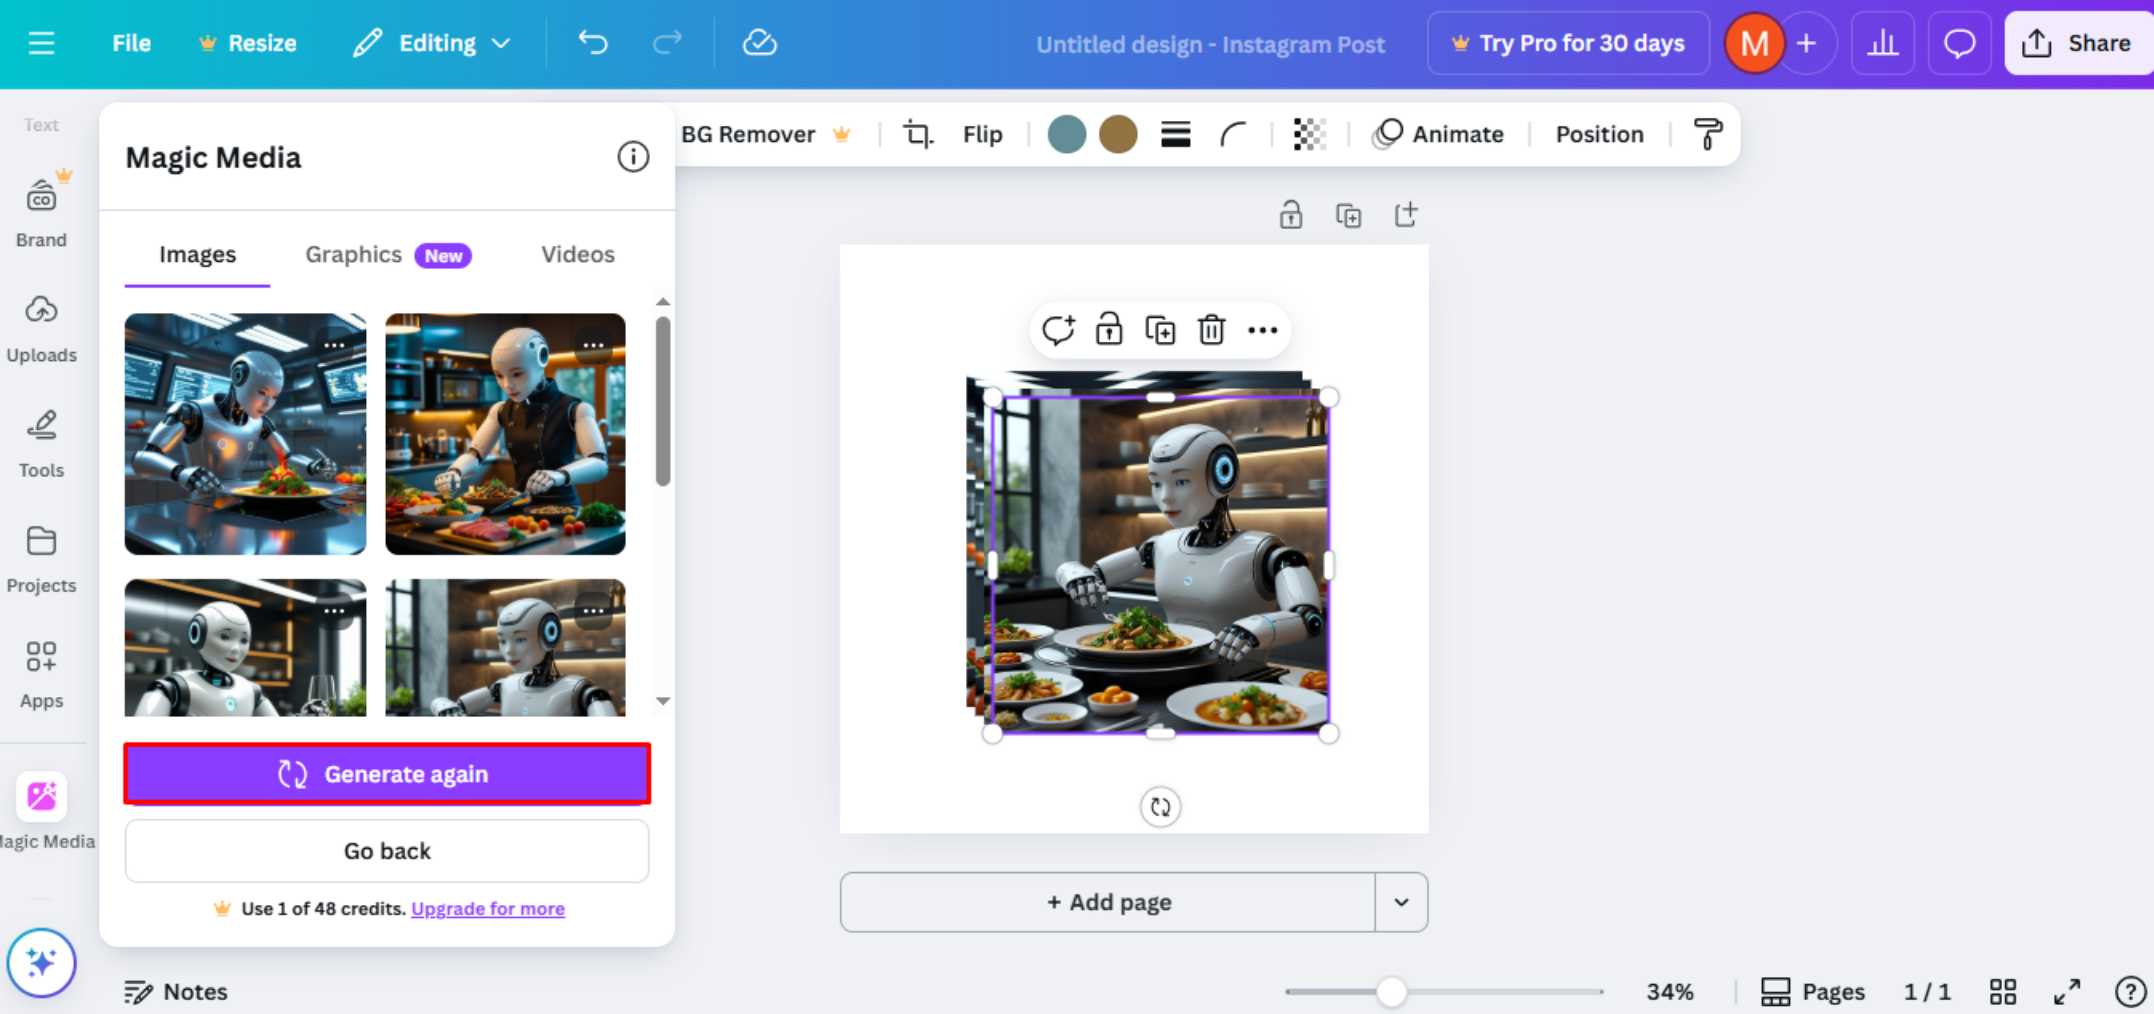The height and width of the screenshot is (1014, 2154).
Task: Click the Apps icon in the sidebar
Action: tap(42, 668)
